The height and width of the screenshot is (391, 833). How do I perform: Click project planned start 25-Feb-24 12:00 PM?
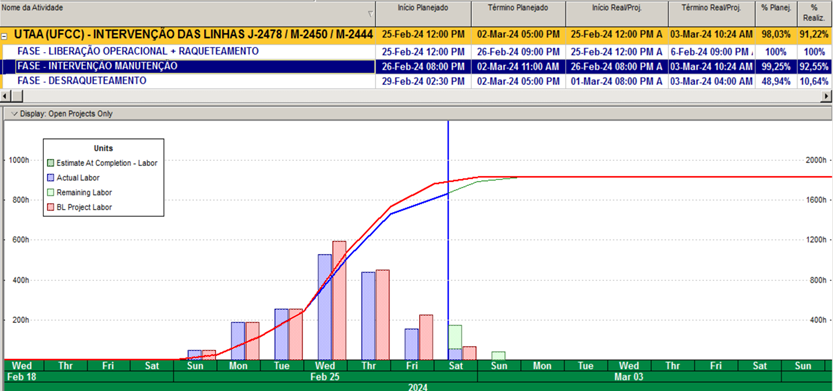coord(423,35)
